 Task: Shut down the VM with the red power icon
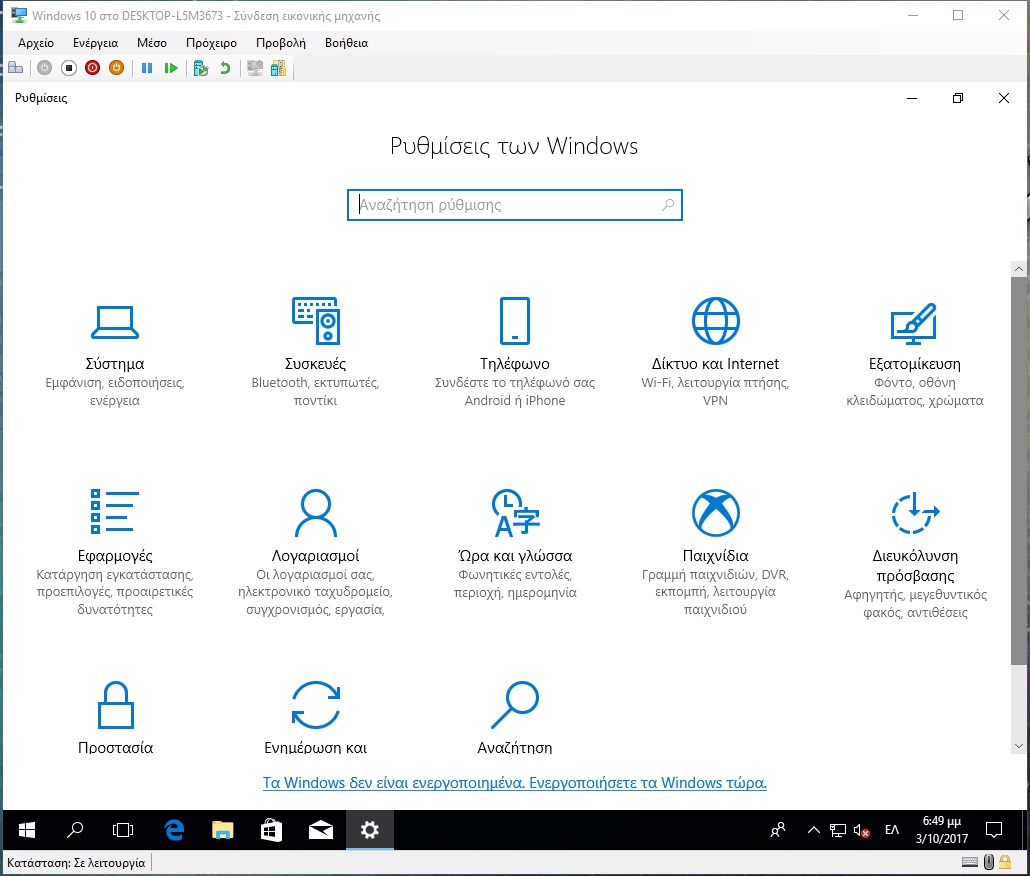point(93,68)
